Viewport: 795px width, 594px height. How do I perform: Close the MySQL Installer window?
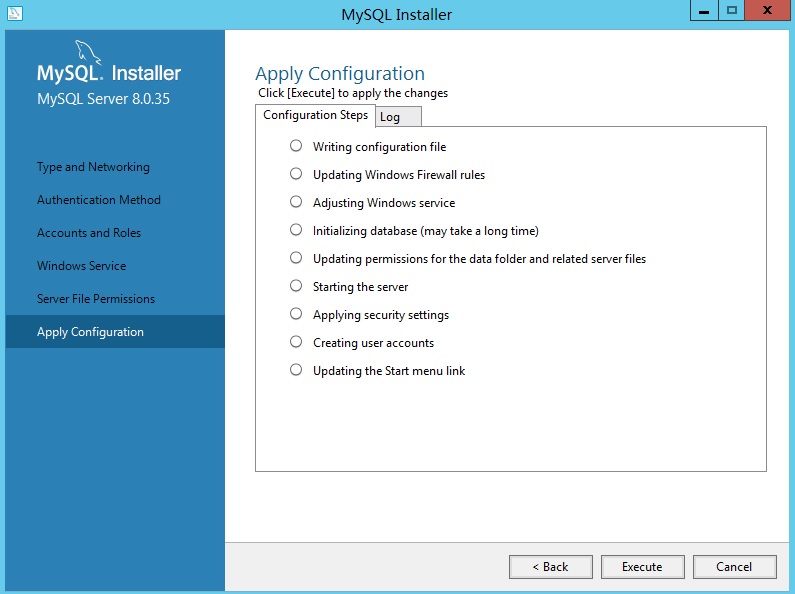[768, 11]
